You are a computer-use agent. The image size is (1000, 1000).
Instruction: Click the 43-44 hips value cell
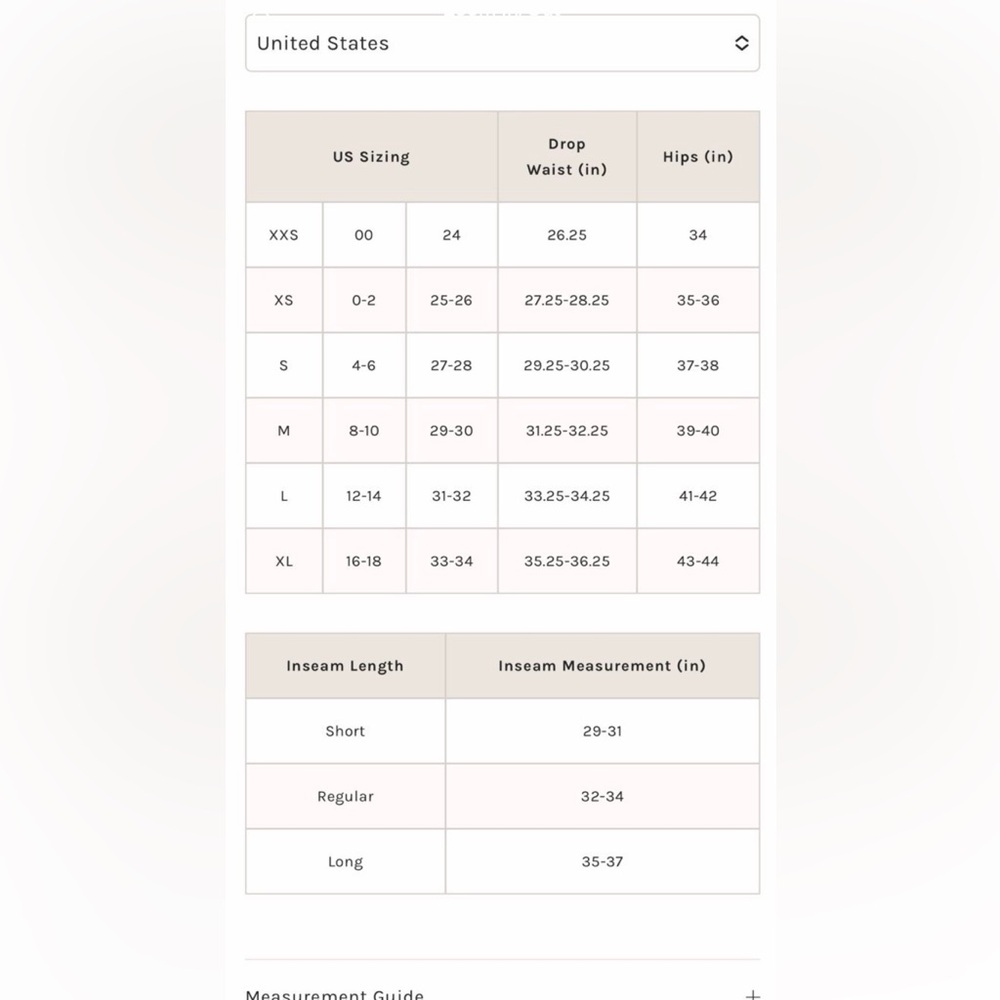pyautogui.click(x=697, y=561)
